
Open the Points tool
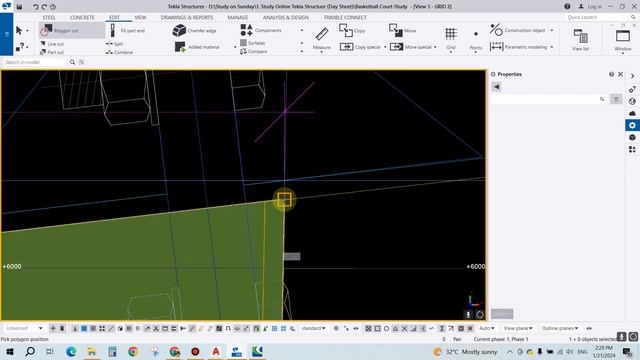click(x=476, y=40)
